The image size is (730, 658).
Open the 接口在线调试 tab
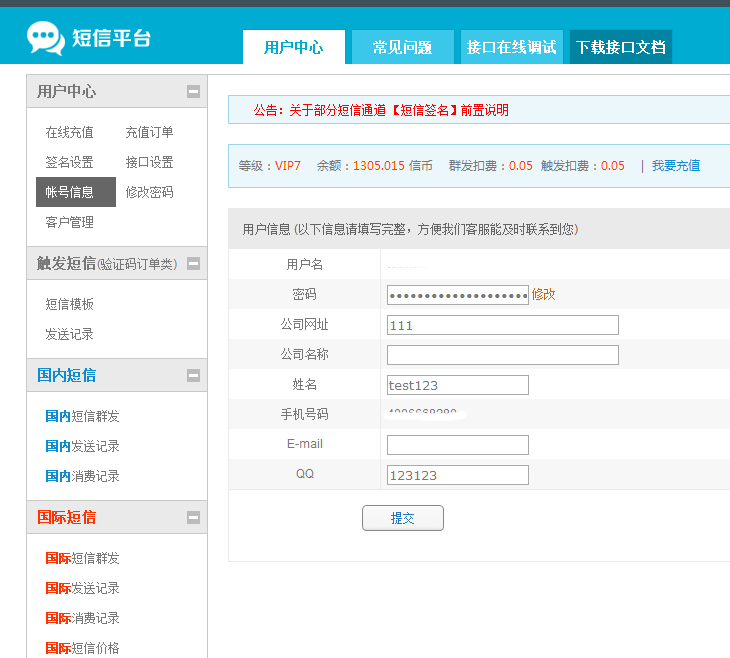511,47
